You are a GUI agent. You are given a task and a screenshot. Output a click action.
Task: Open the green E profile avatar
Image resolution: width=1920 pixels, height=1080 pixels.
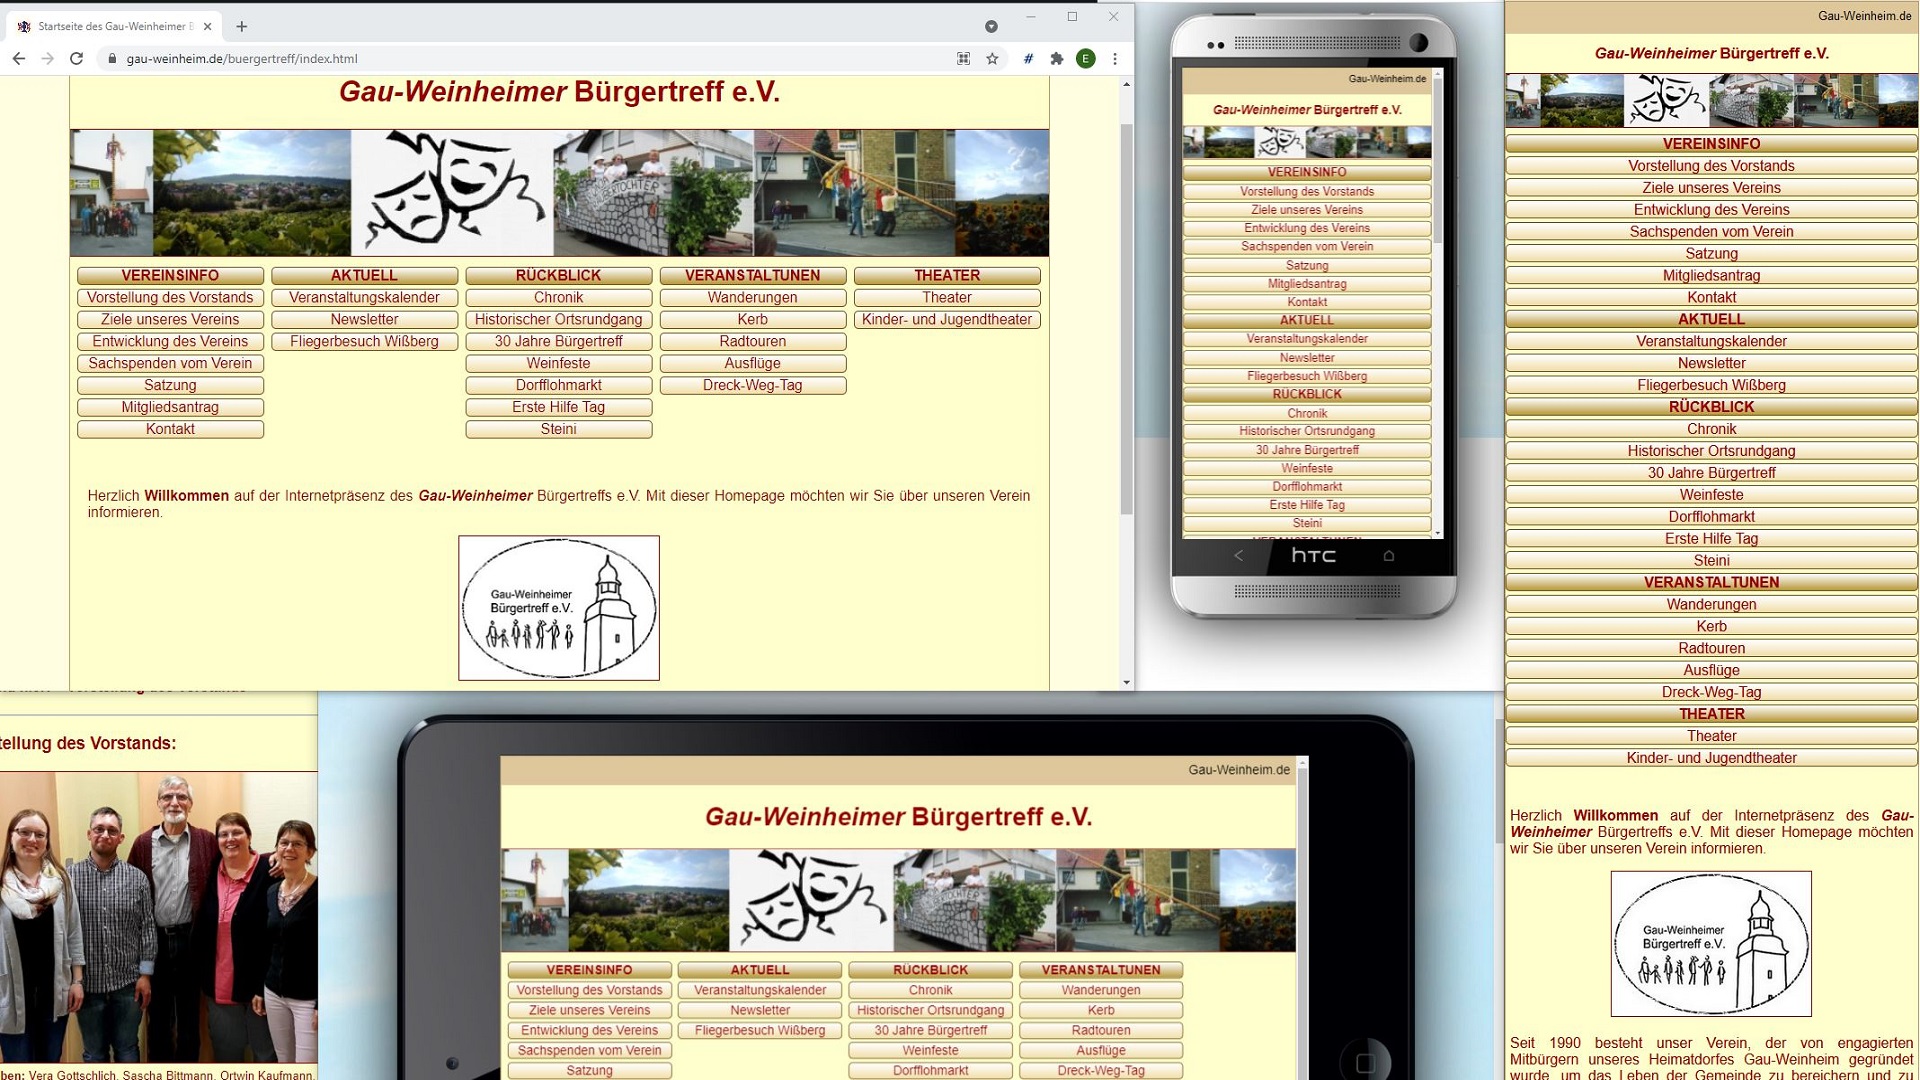pos(1085,59)
